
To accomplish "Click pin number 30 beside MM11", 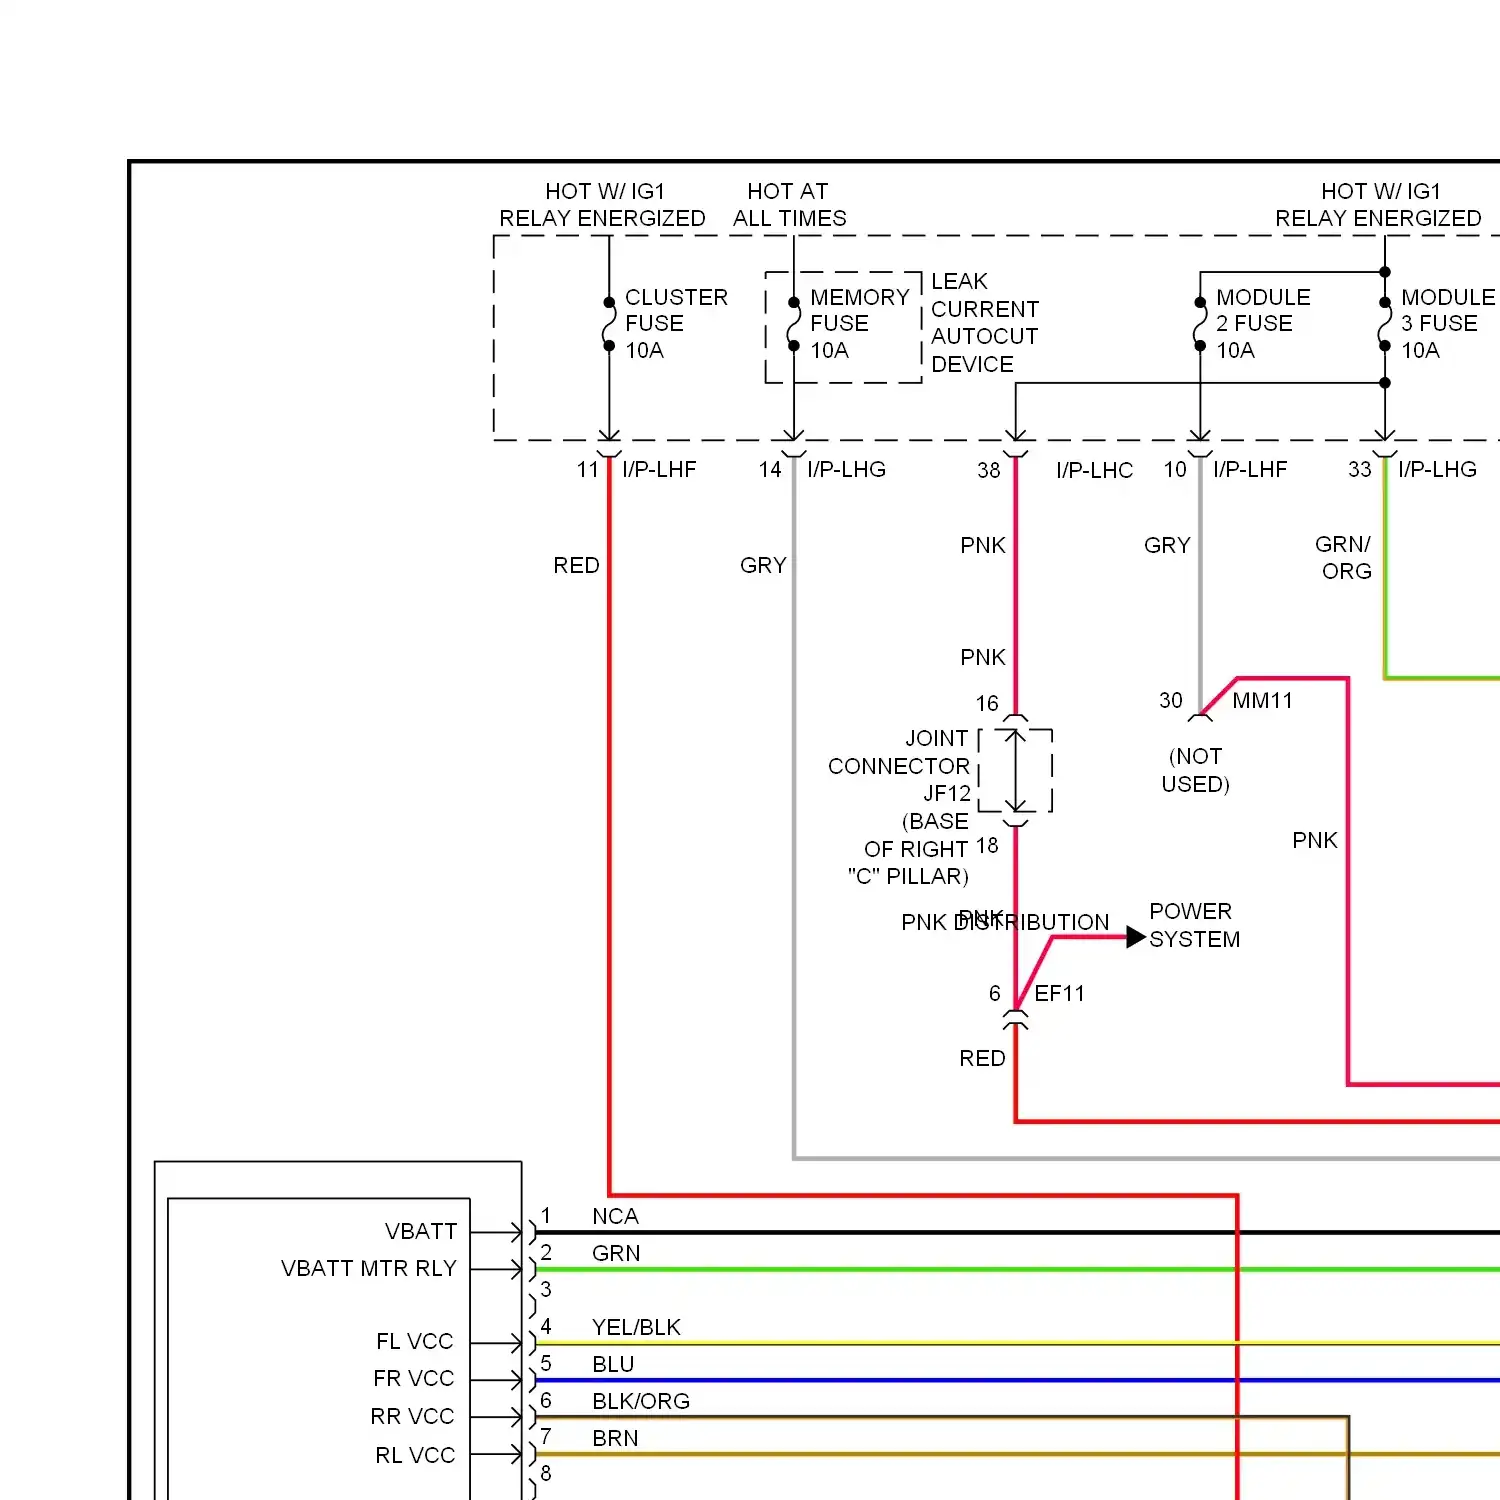I will 1171,701.
